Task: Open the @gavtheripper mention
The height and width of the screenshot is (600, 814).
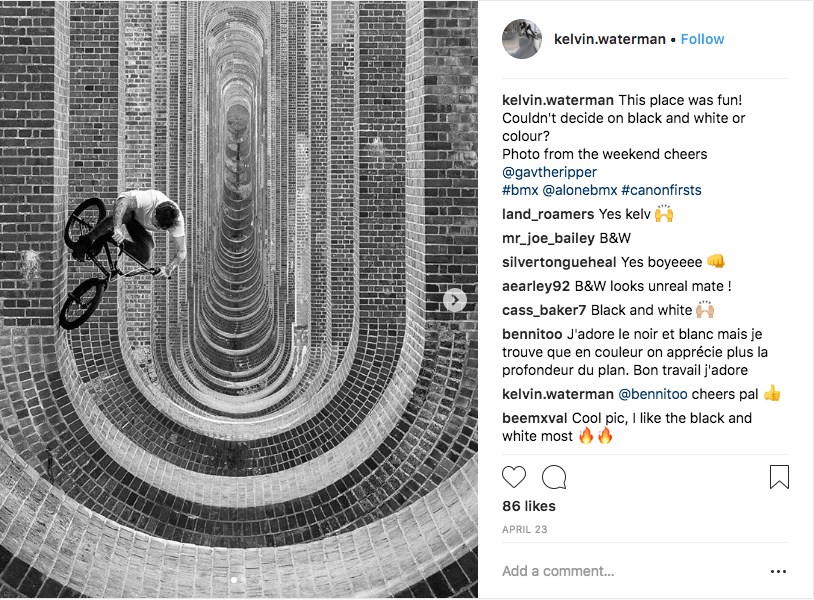Action: tap(549, 172)
